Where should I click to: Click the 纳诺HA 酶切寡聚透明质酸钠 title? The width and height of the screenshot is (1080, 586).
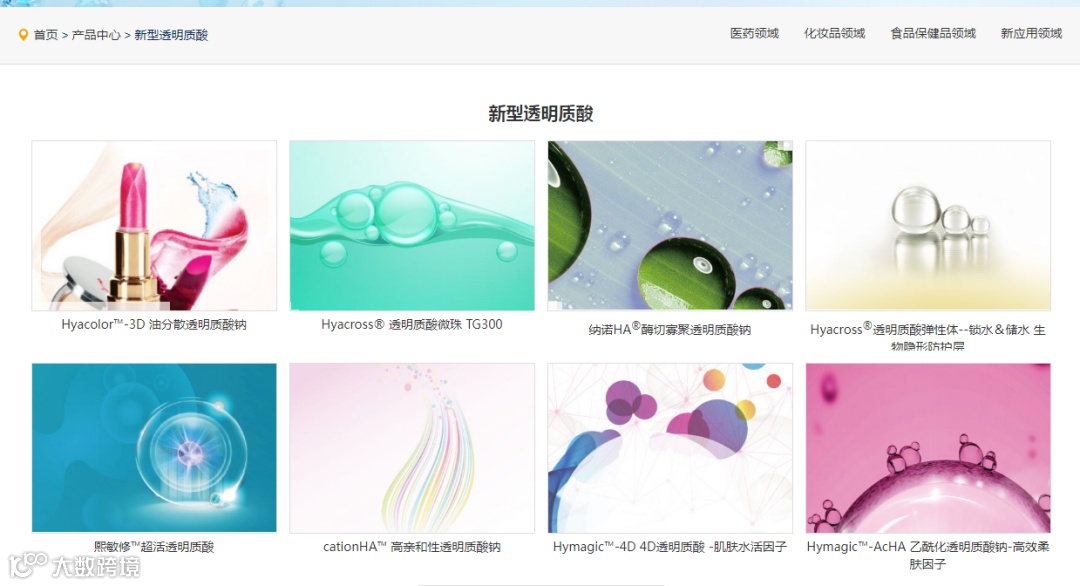pos(669,329)
